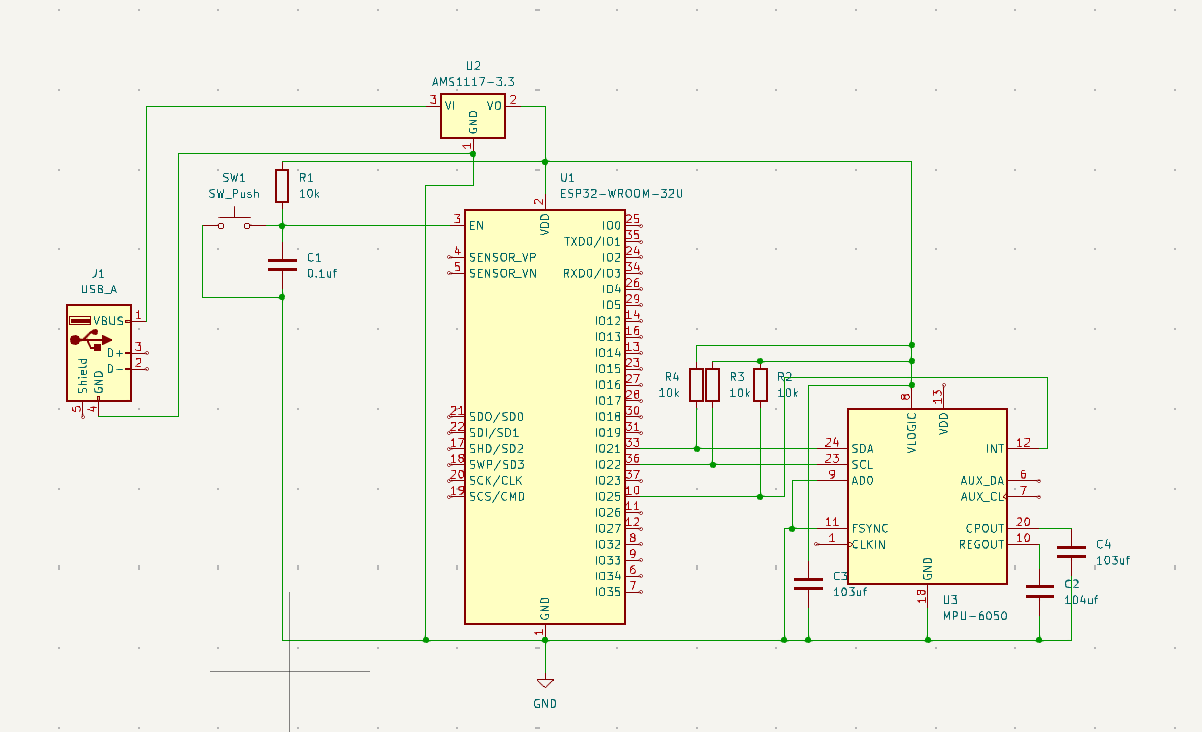Viewport: 1202px width, 732px height.
Task: Click the REGOUT pin label
Action: pyautogui.click(x=981, y=545)
